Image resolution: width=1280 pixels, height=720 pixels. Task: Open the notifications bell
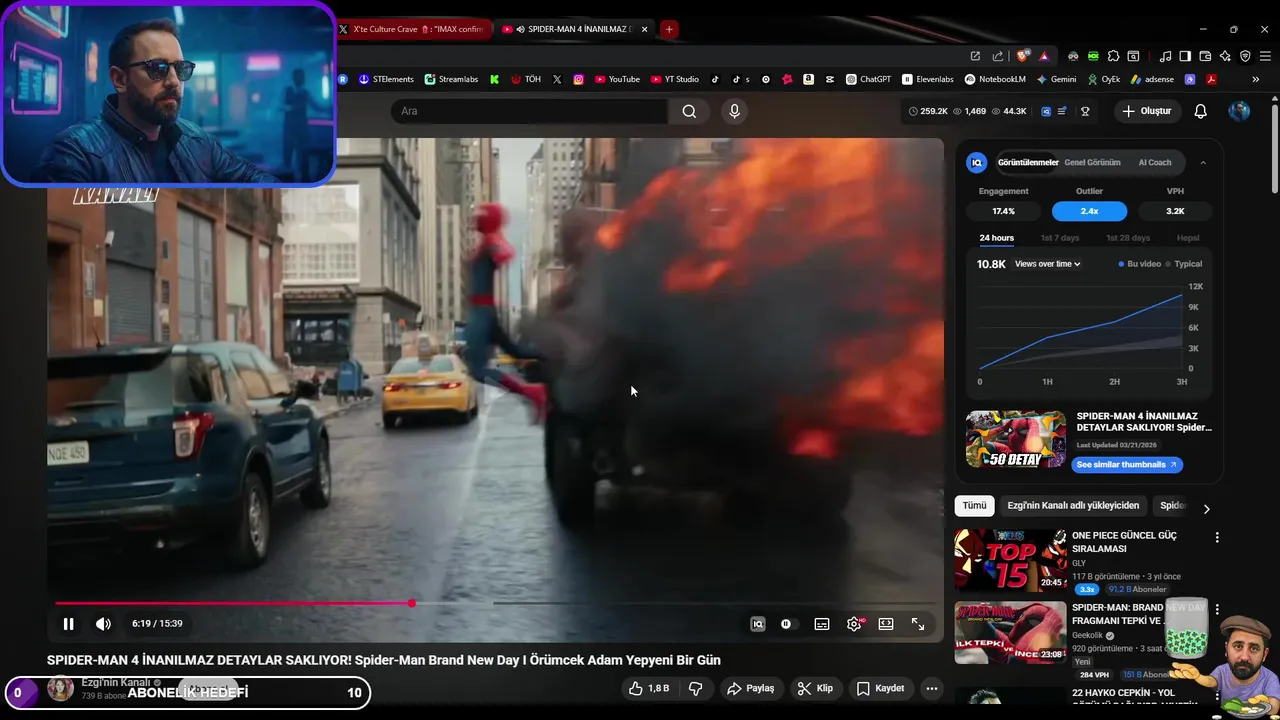tap(1201, 111)
